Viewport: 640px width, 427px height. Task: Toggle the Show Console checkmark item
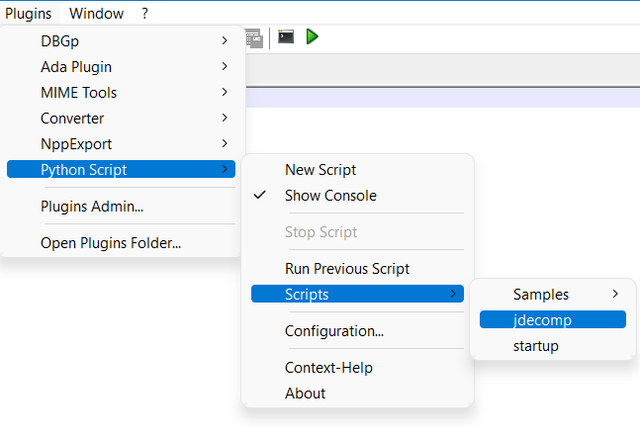click(x=358, y=195)
